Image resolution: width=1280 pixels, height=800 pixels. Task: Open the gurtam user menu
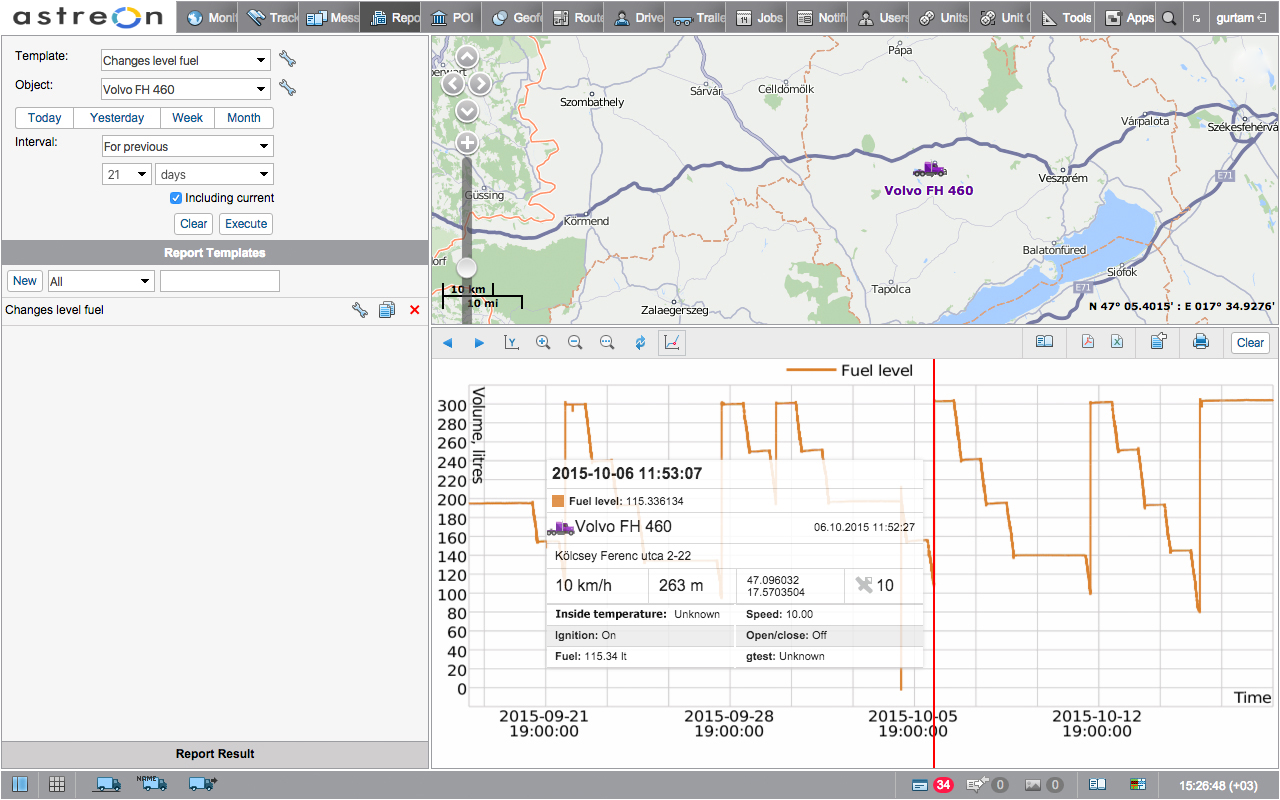pyautogui.click(x=1240, y=18)
